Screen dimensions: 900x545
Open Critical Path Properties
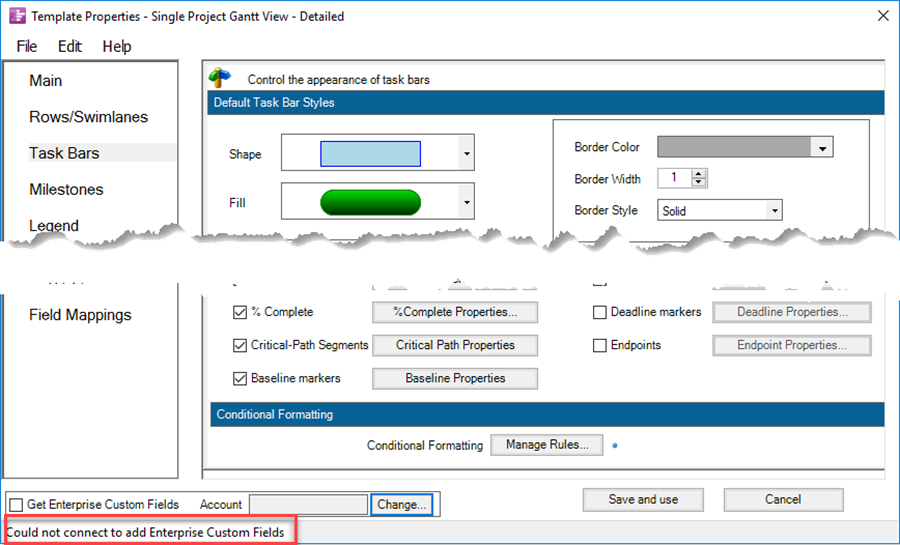click(x=455, y=345)
